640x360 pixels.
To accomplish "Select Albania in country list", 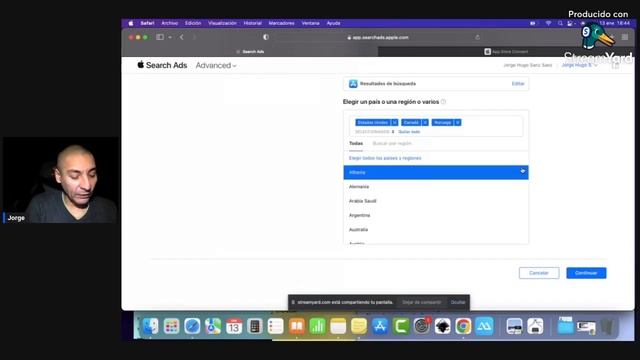I will click(436, 172).
